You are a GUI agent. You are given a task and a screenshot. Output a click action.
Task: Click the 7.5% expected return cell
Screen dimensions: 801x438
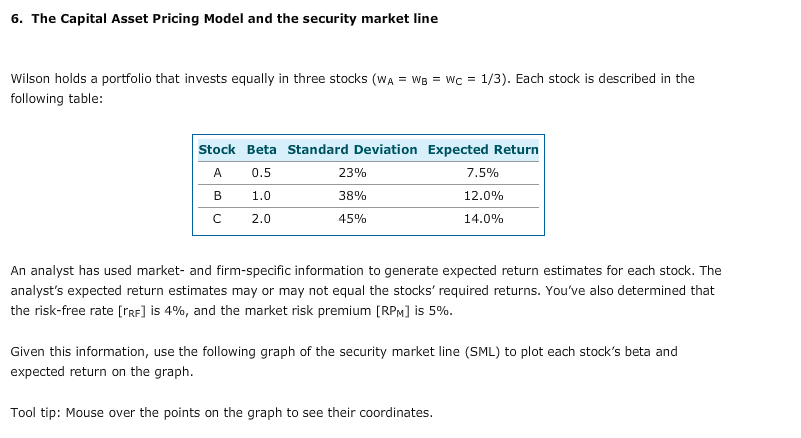(x=483, y=173)
